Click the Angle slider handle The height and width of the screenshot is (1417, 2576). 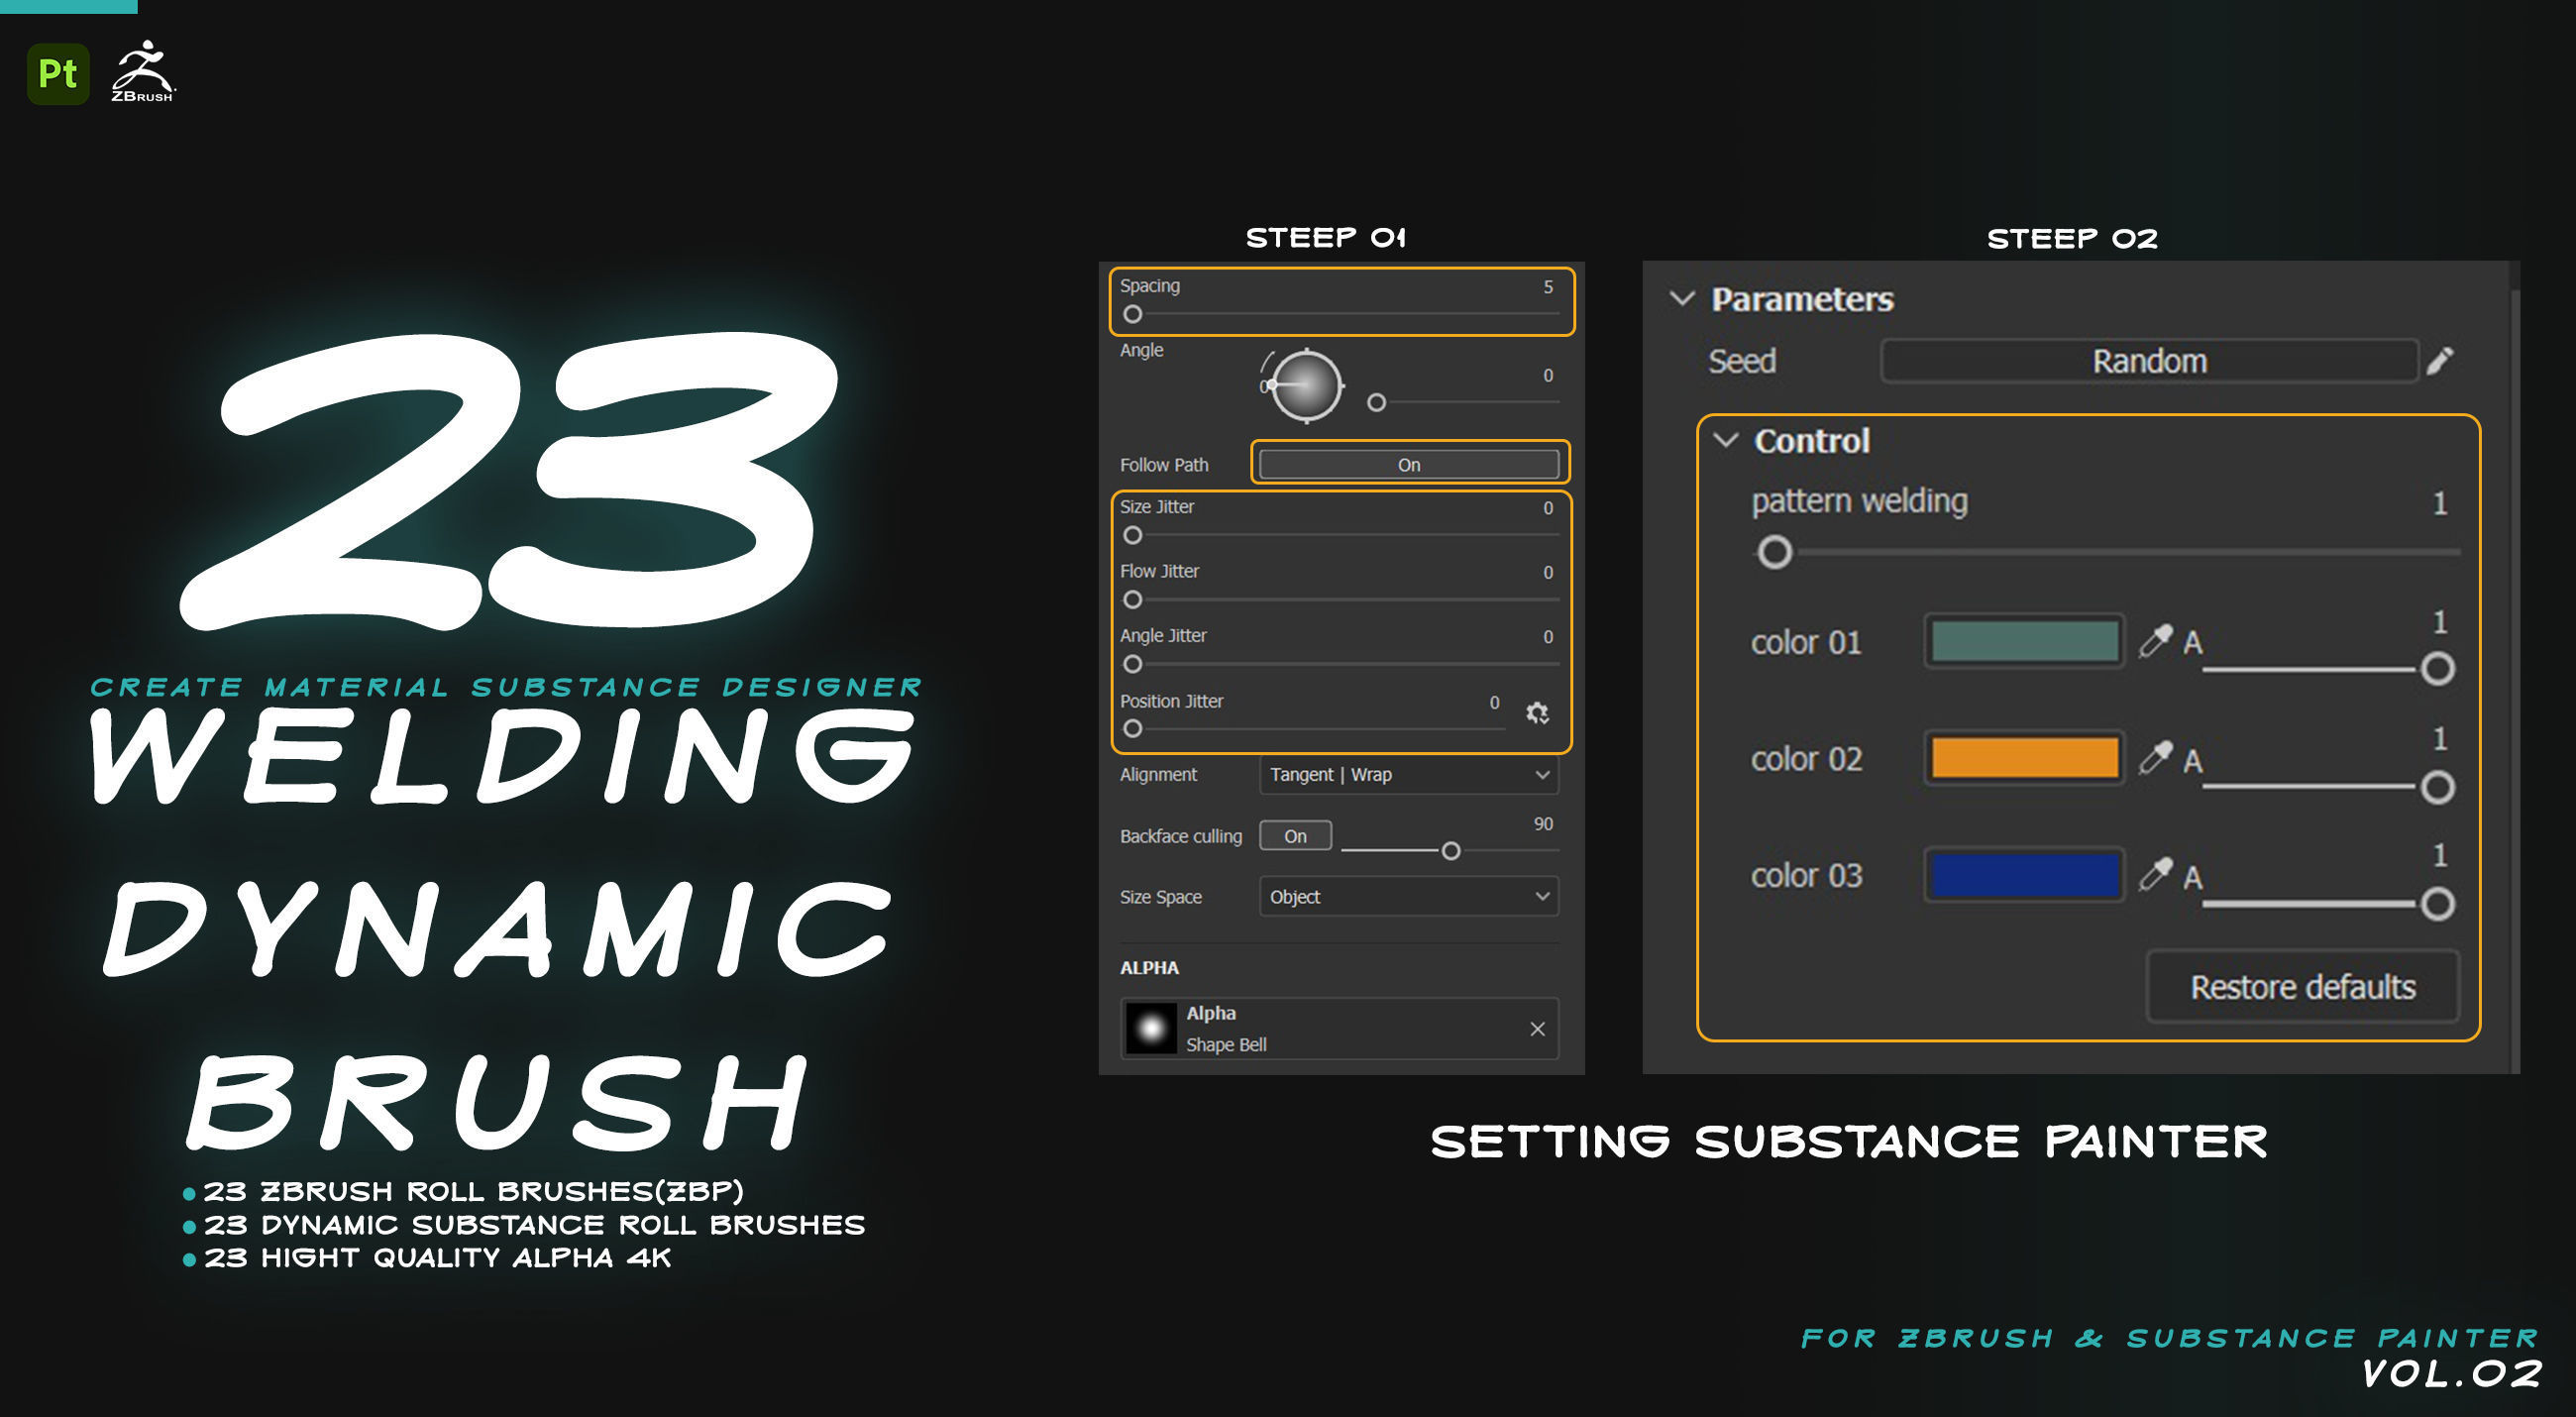pos(1376,403)
